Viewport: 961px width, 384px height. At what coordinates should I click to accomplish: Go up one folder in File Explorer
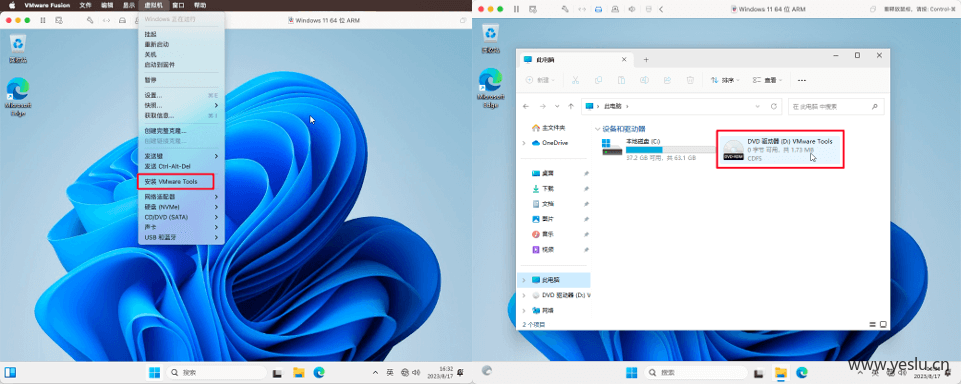pyautogui.click(x=571, y=106)
